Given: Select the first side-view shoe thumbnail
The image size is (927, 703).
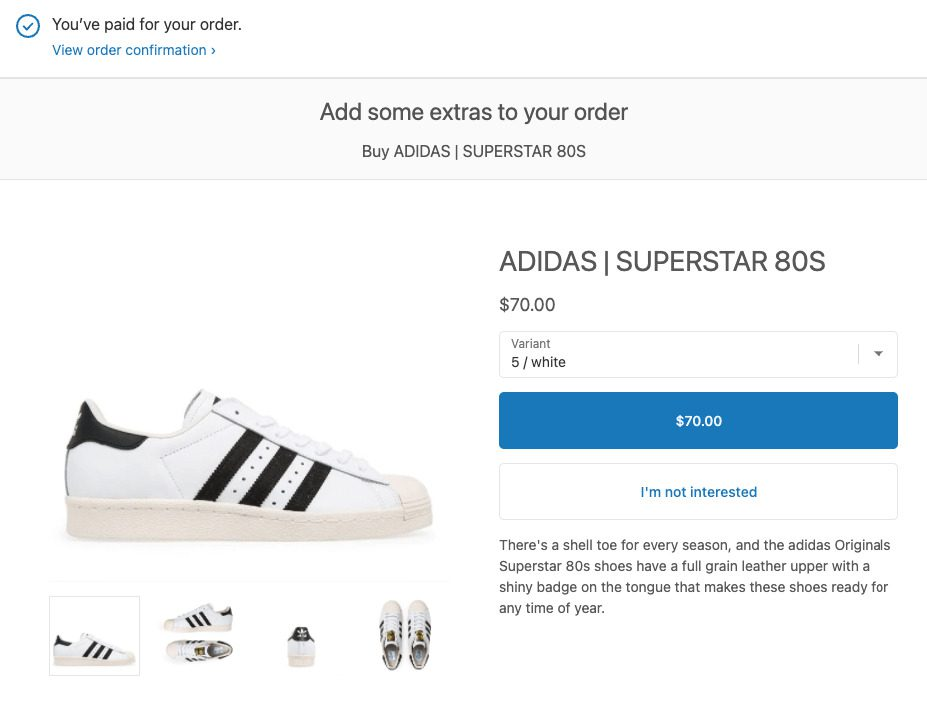Looking at the screenshot, I should point(94,635).
